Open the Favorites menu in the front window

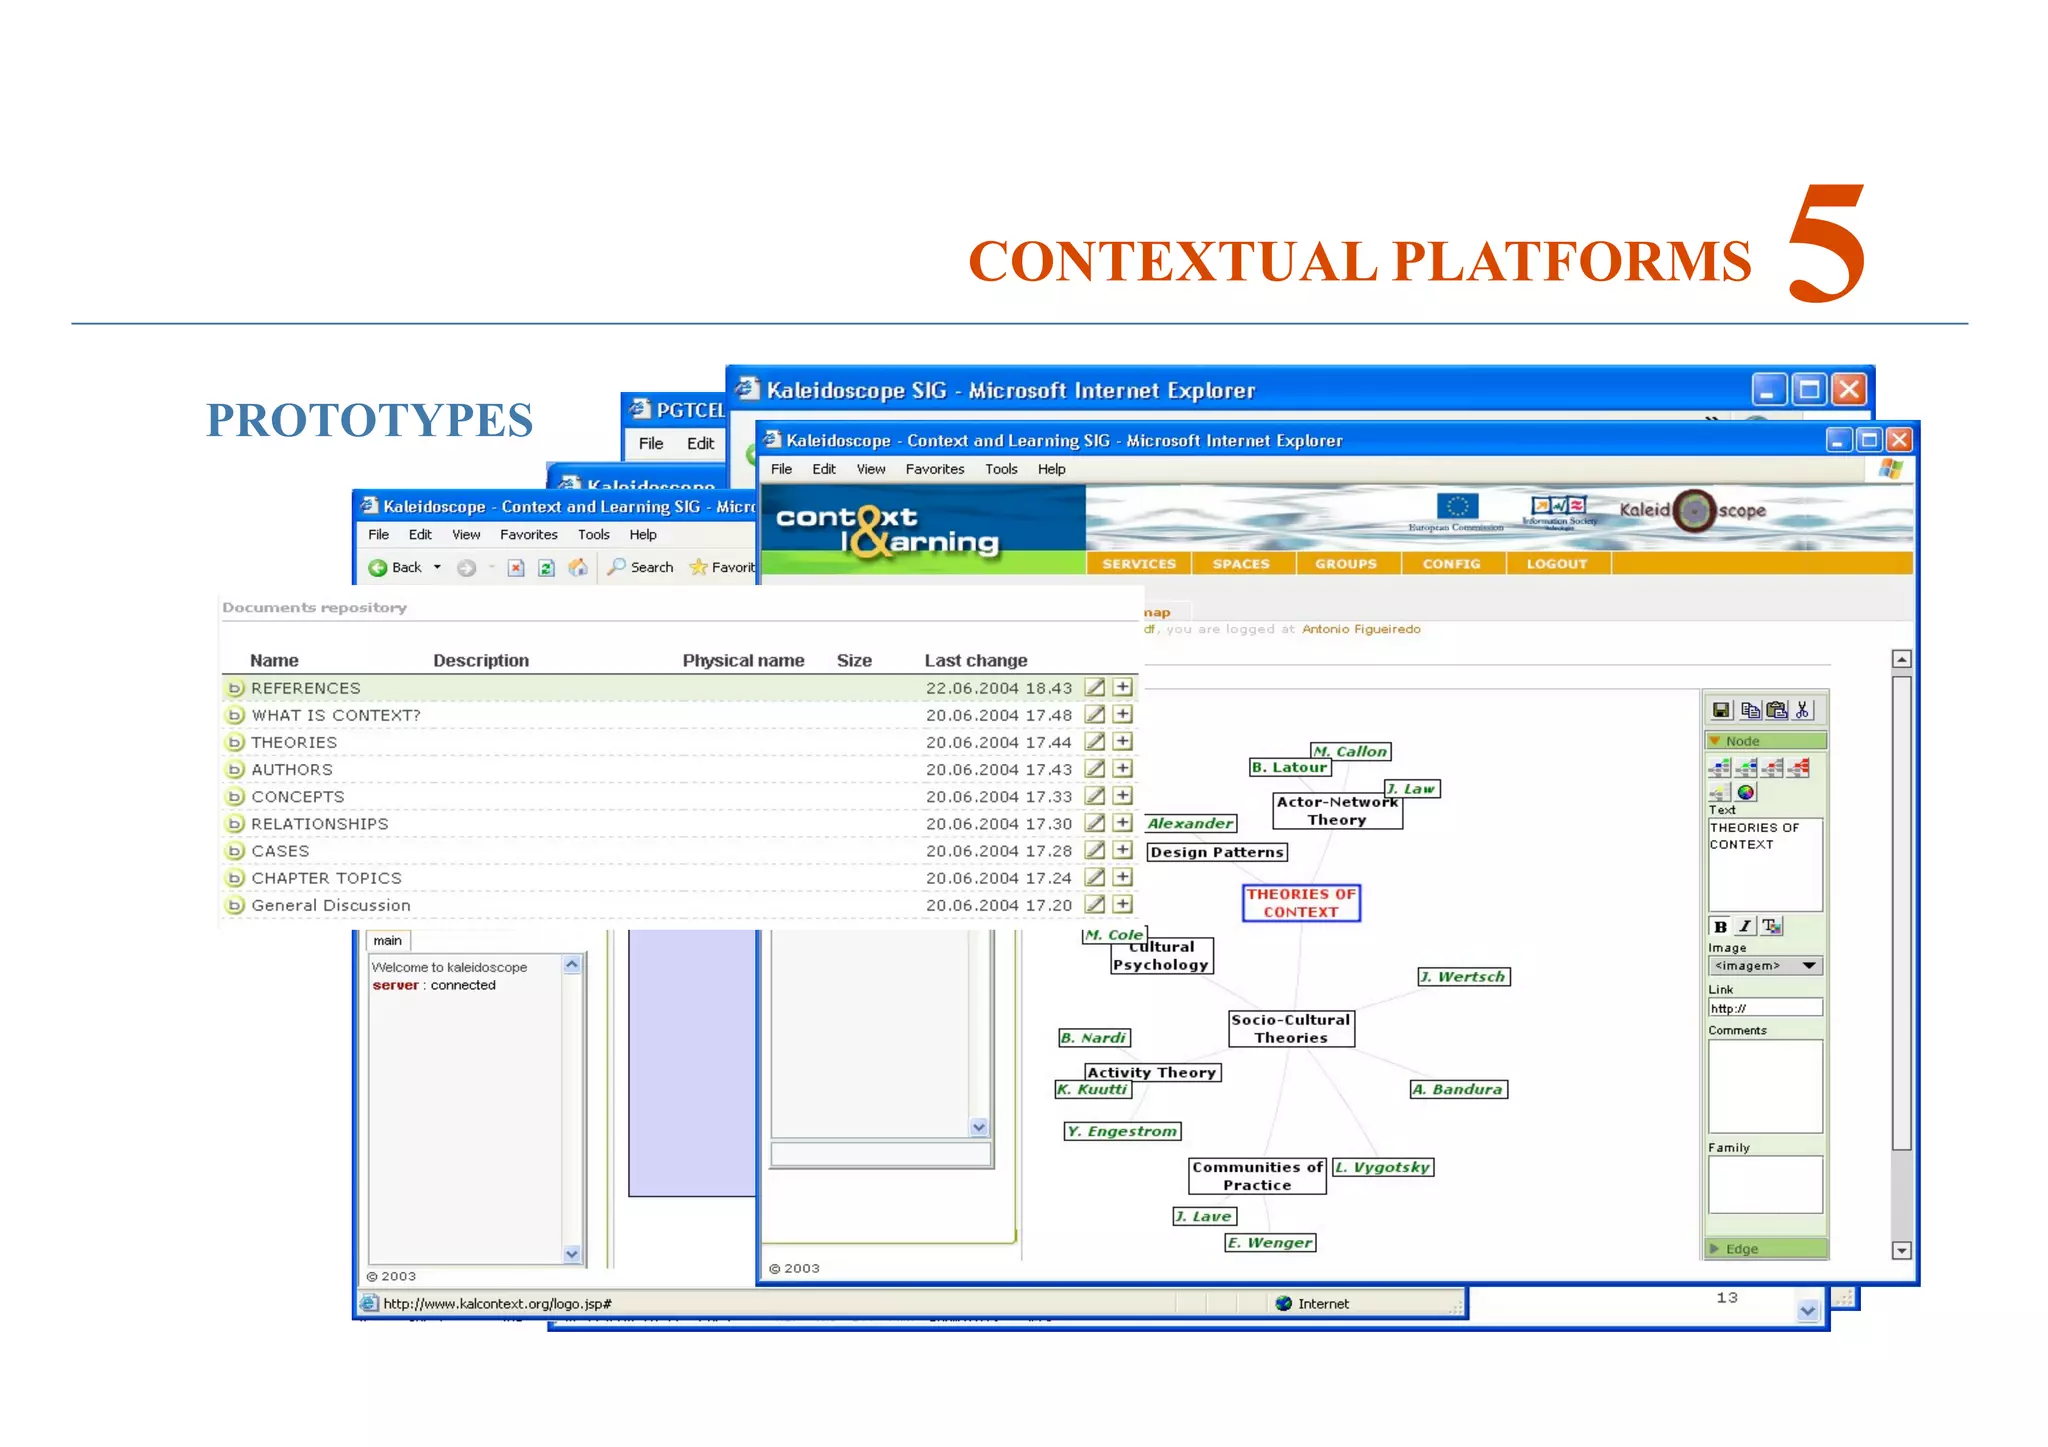coord(934,469)
